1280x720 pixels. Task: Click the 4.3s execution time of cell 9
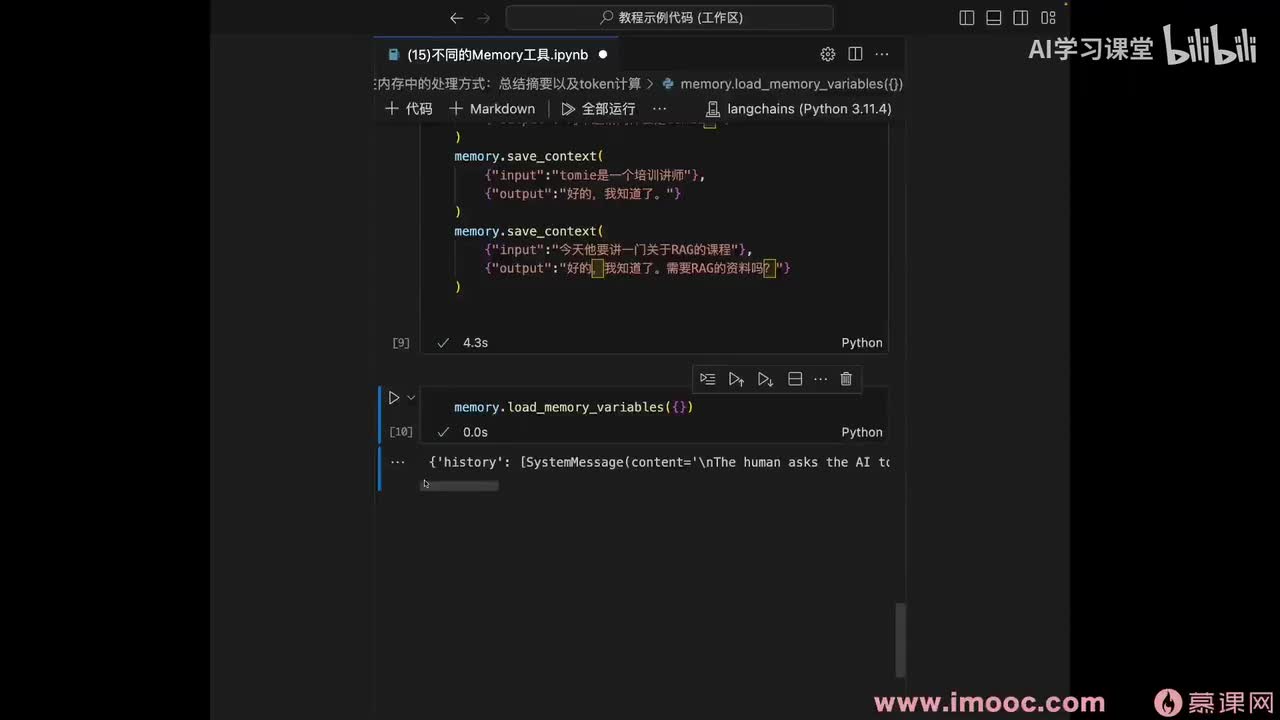475,343
